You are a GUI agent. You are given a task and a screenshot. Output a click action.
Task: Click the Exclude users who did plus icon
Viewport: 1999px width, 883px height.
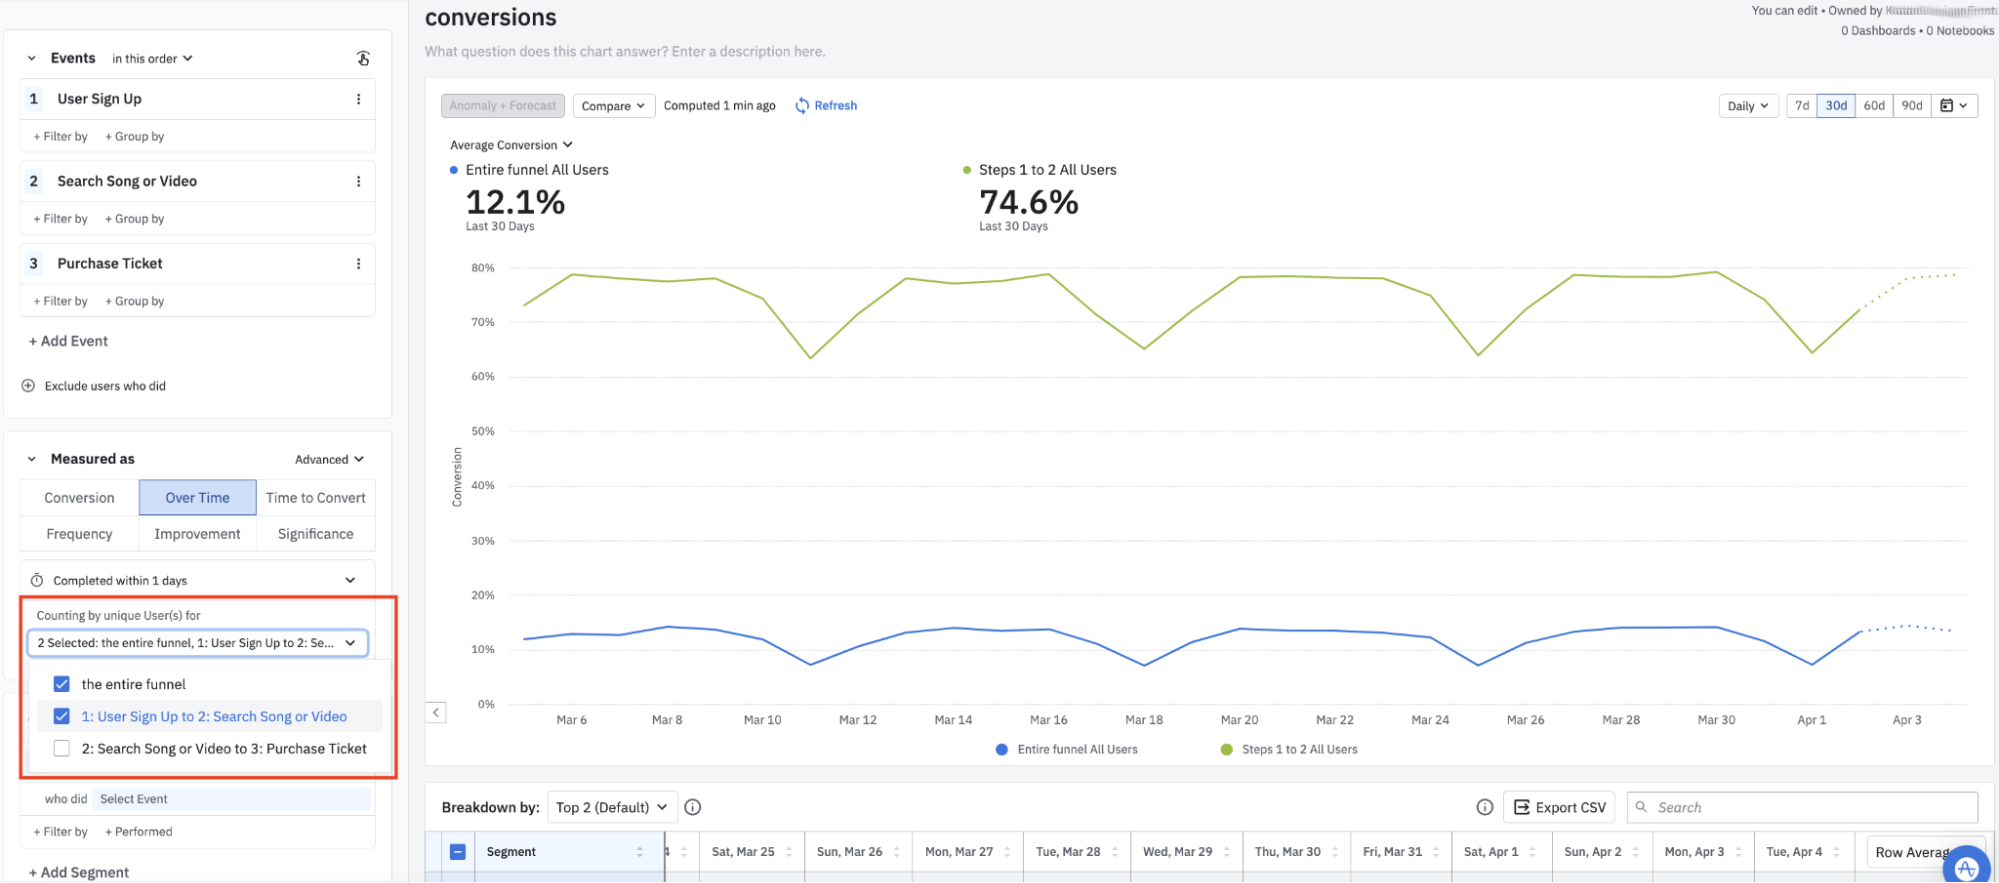pos(28,386)
